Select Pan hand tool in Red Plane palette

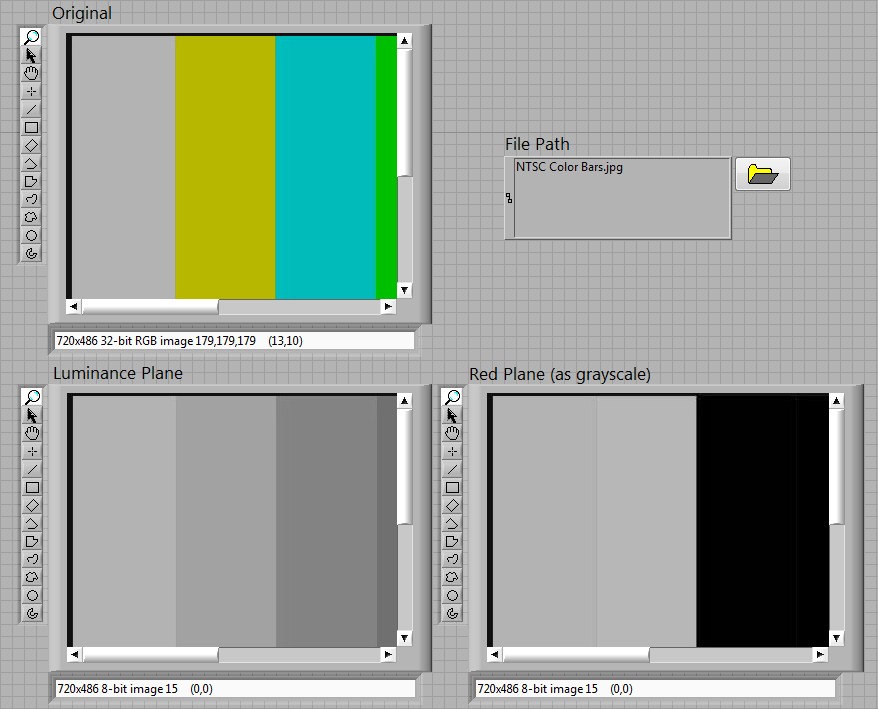click(x=452, y=433)
